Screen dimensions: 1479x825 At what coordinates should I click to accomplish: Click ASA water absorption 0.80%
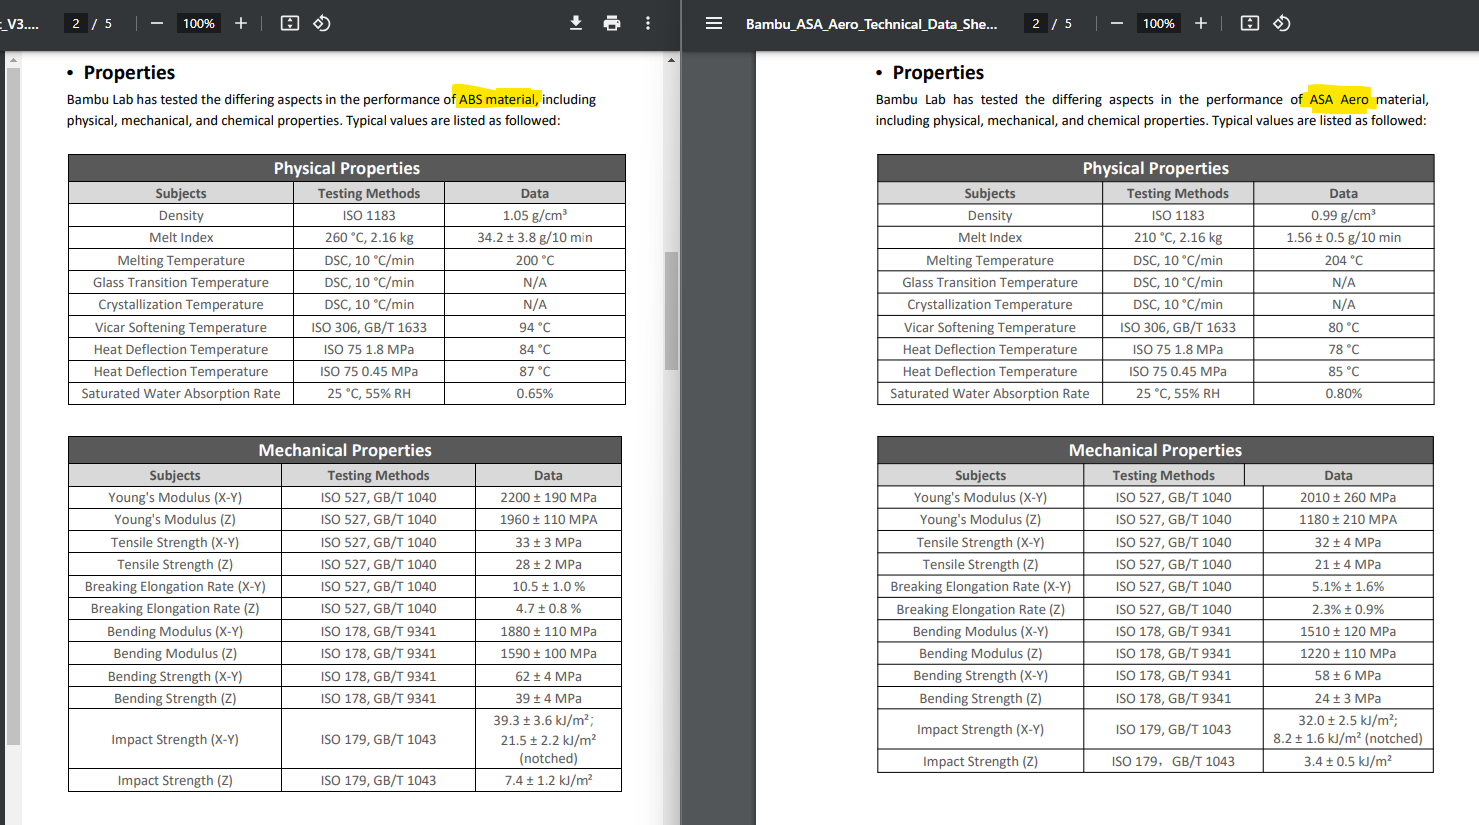(1343, 393)
